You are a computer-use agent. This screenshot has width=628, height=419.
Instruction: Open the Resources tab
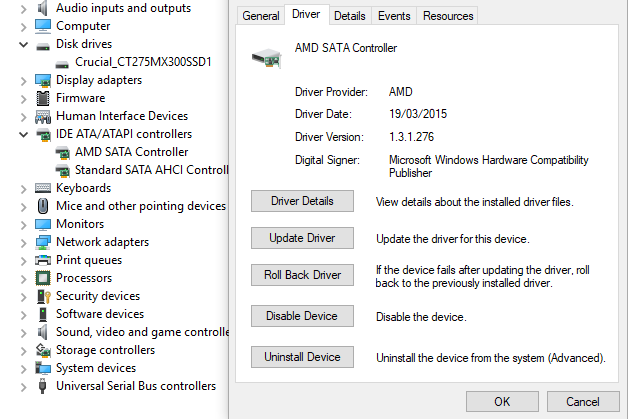[x=448, y=16]
